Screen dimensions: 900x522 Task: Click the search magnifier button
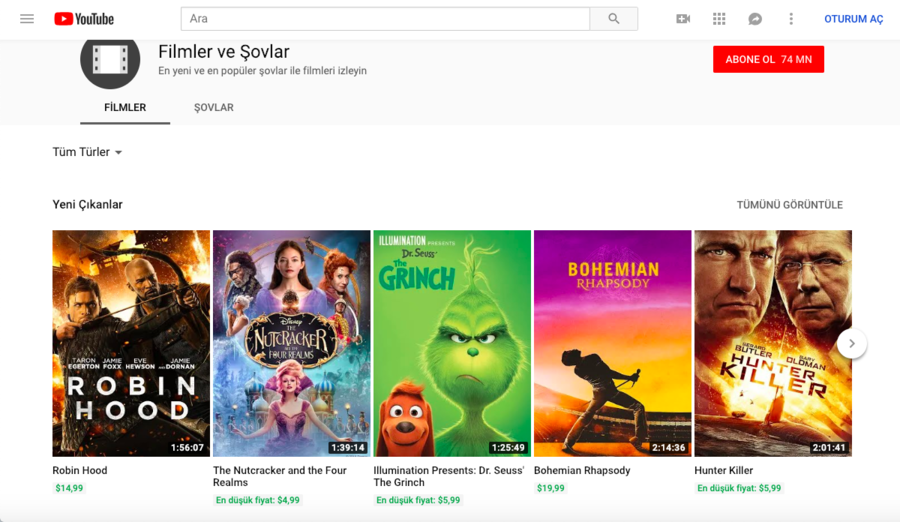point(614,19)
